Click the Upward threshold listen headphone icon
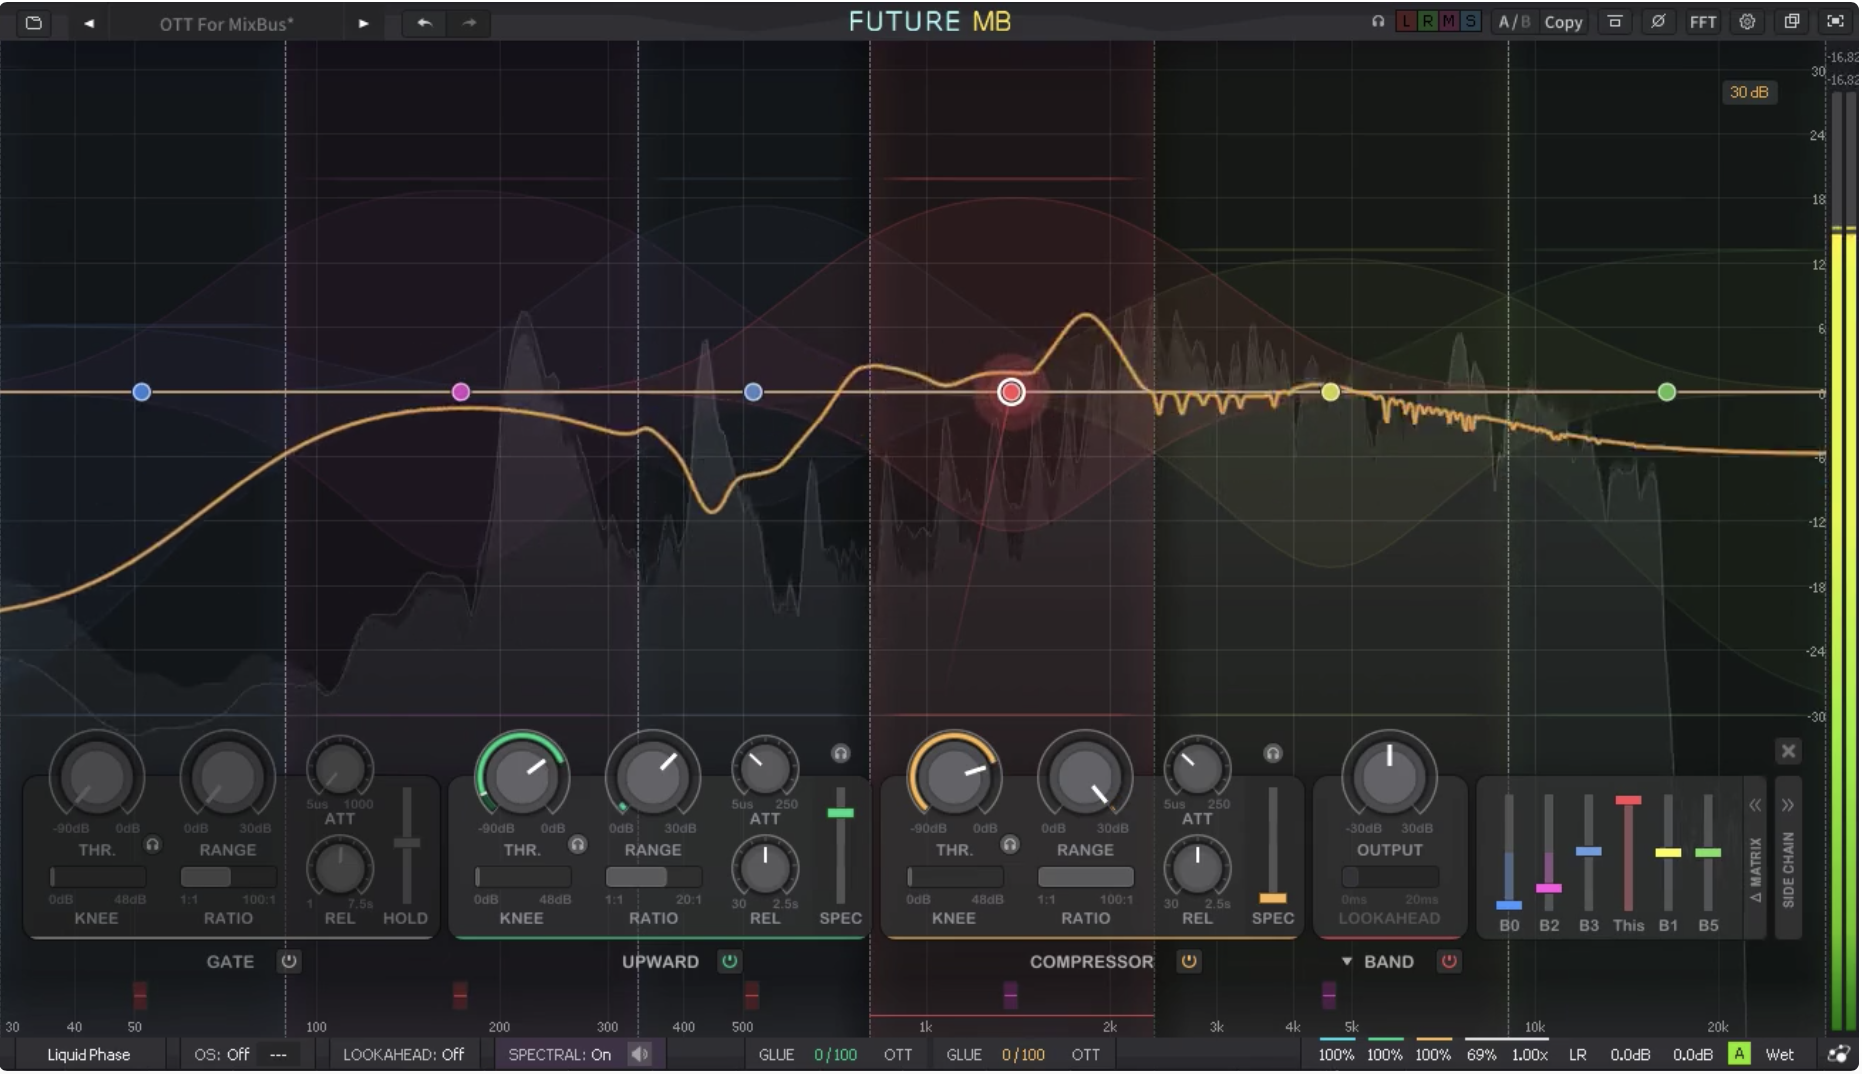Image resolution: width=1862 pixels, height=1074 pixels. 578,845
